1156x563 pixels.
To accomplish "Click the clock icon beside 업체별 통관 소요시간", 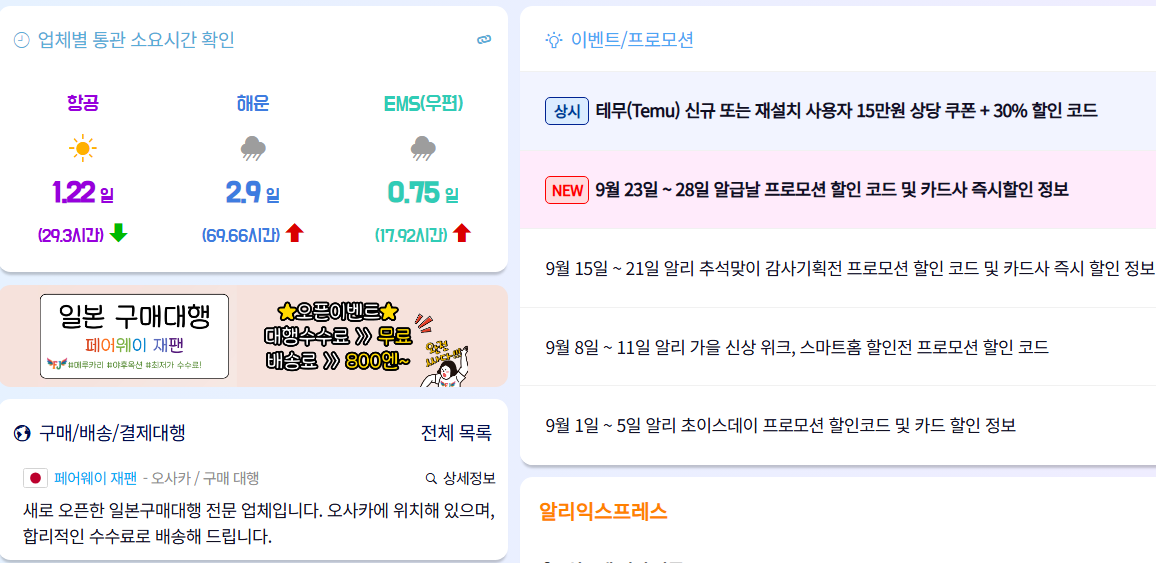I will [x=22, y=40].
